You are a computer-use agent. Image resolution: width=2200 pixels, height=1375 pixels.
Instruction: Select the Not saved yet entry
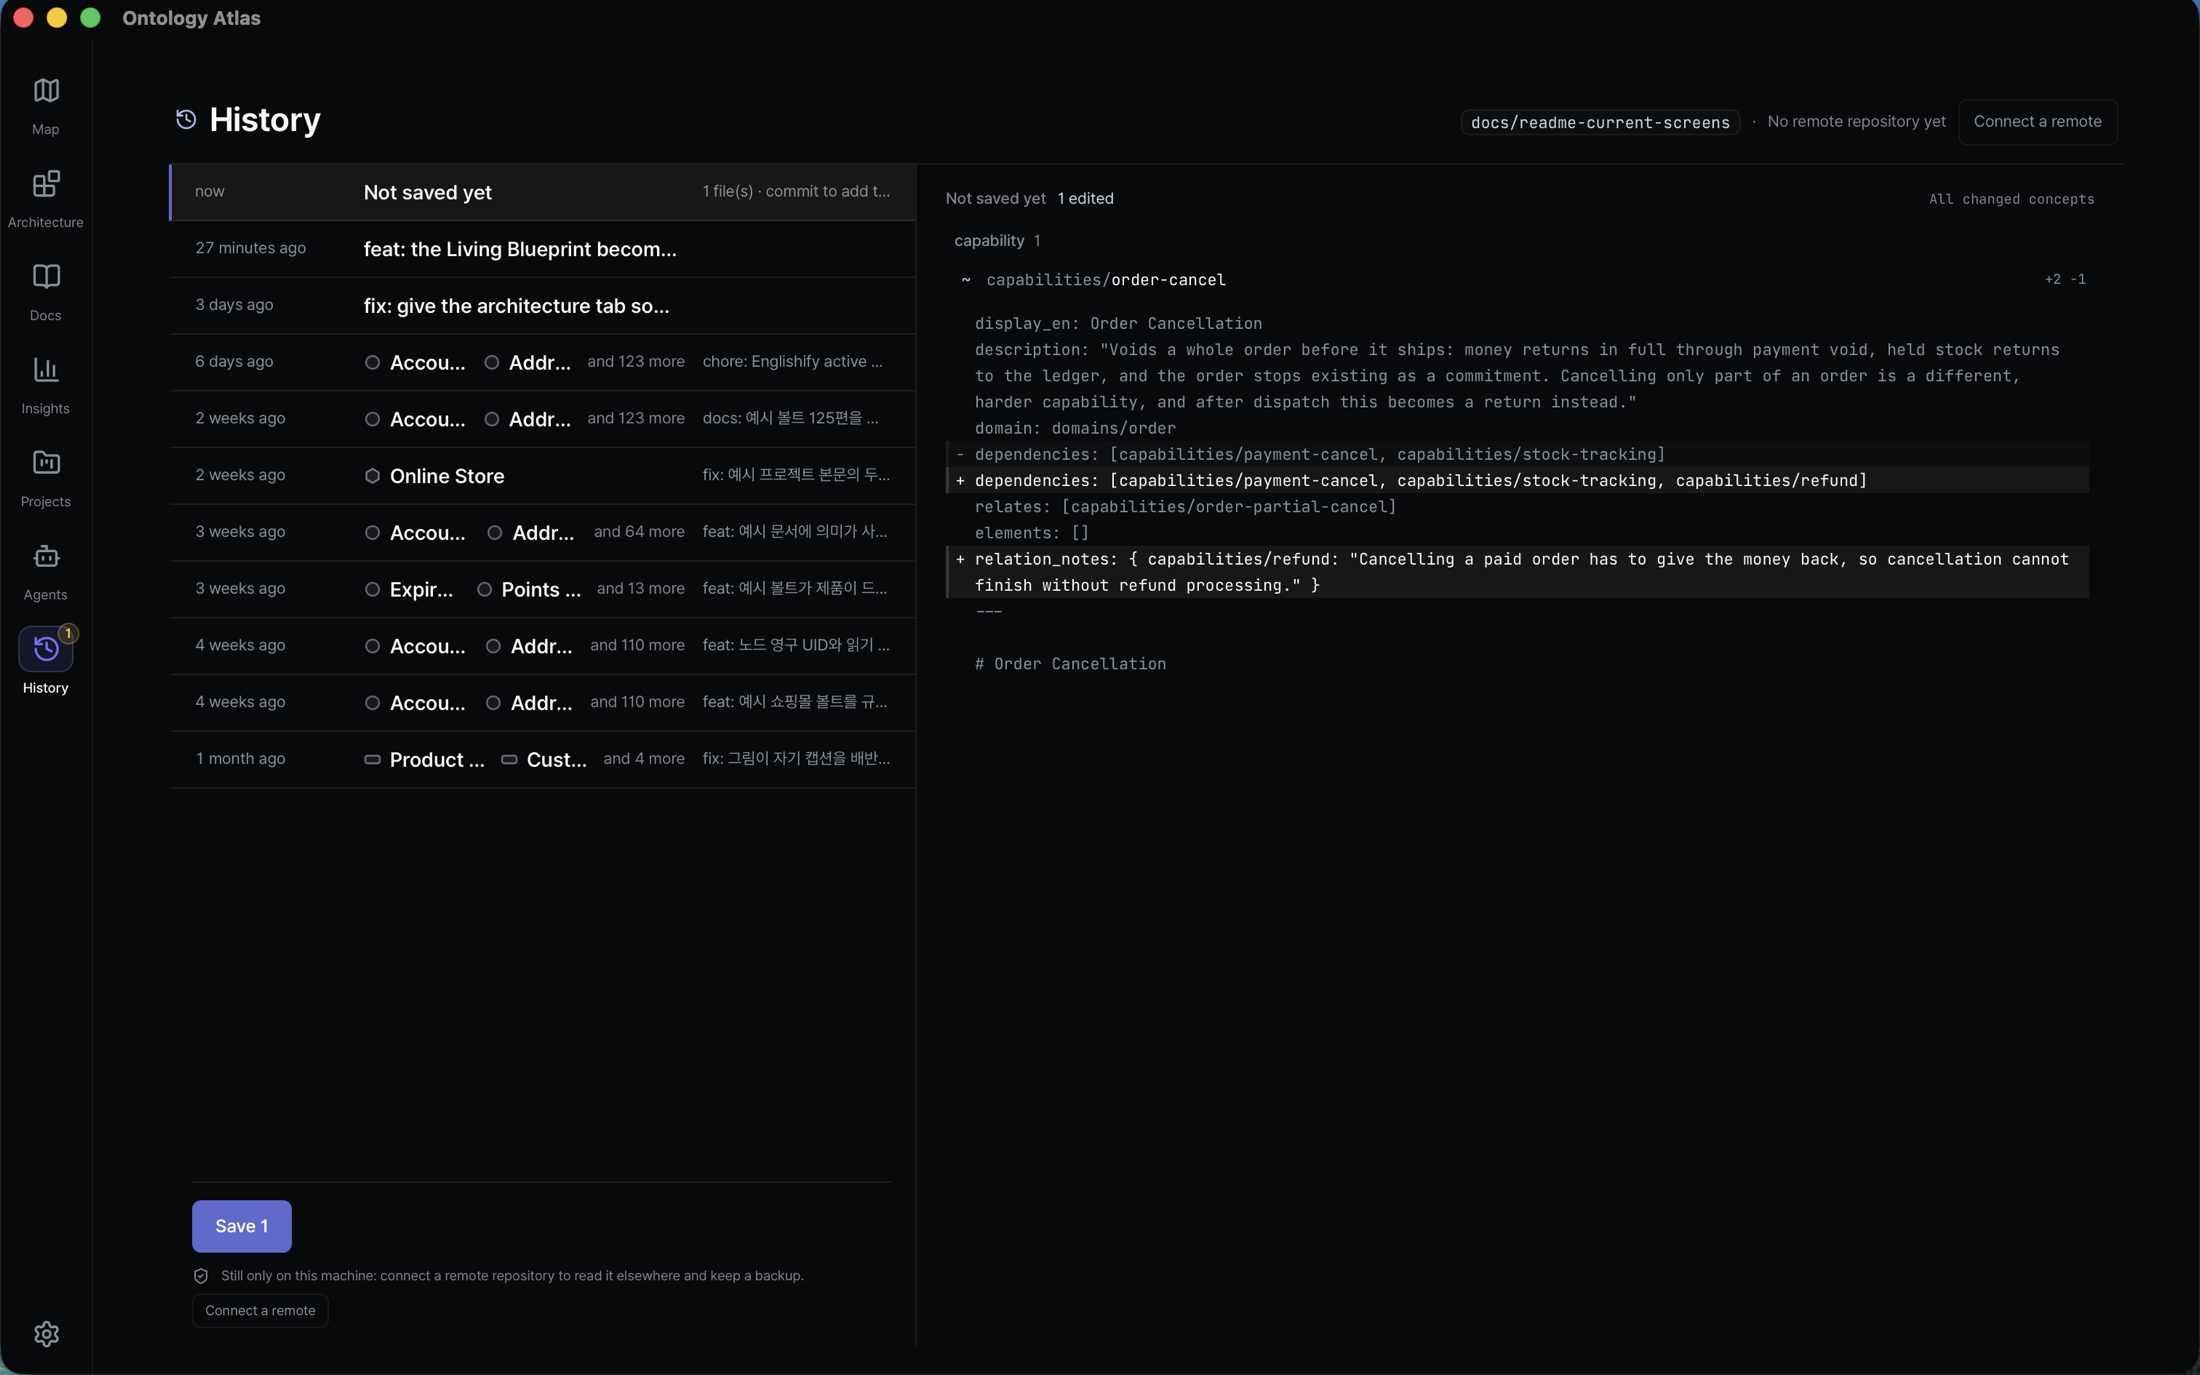coord(543,192)
